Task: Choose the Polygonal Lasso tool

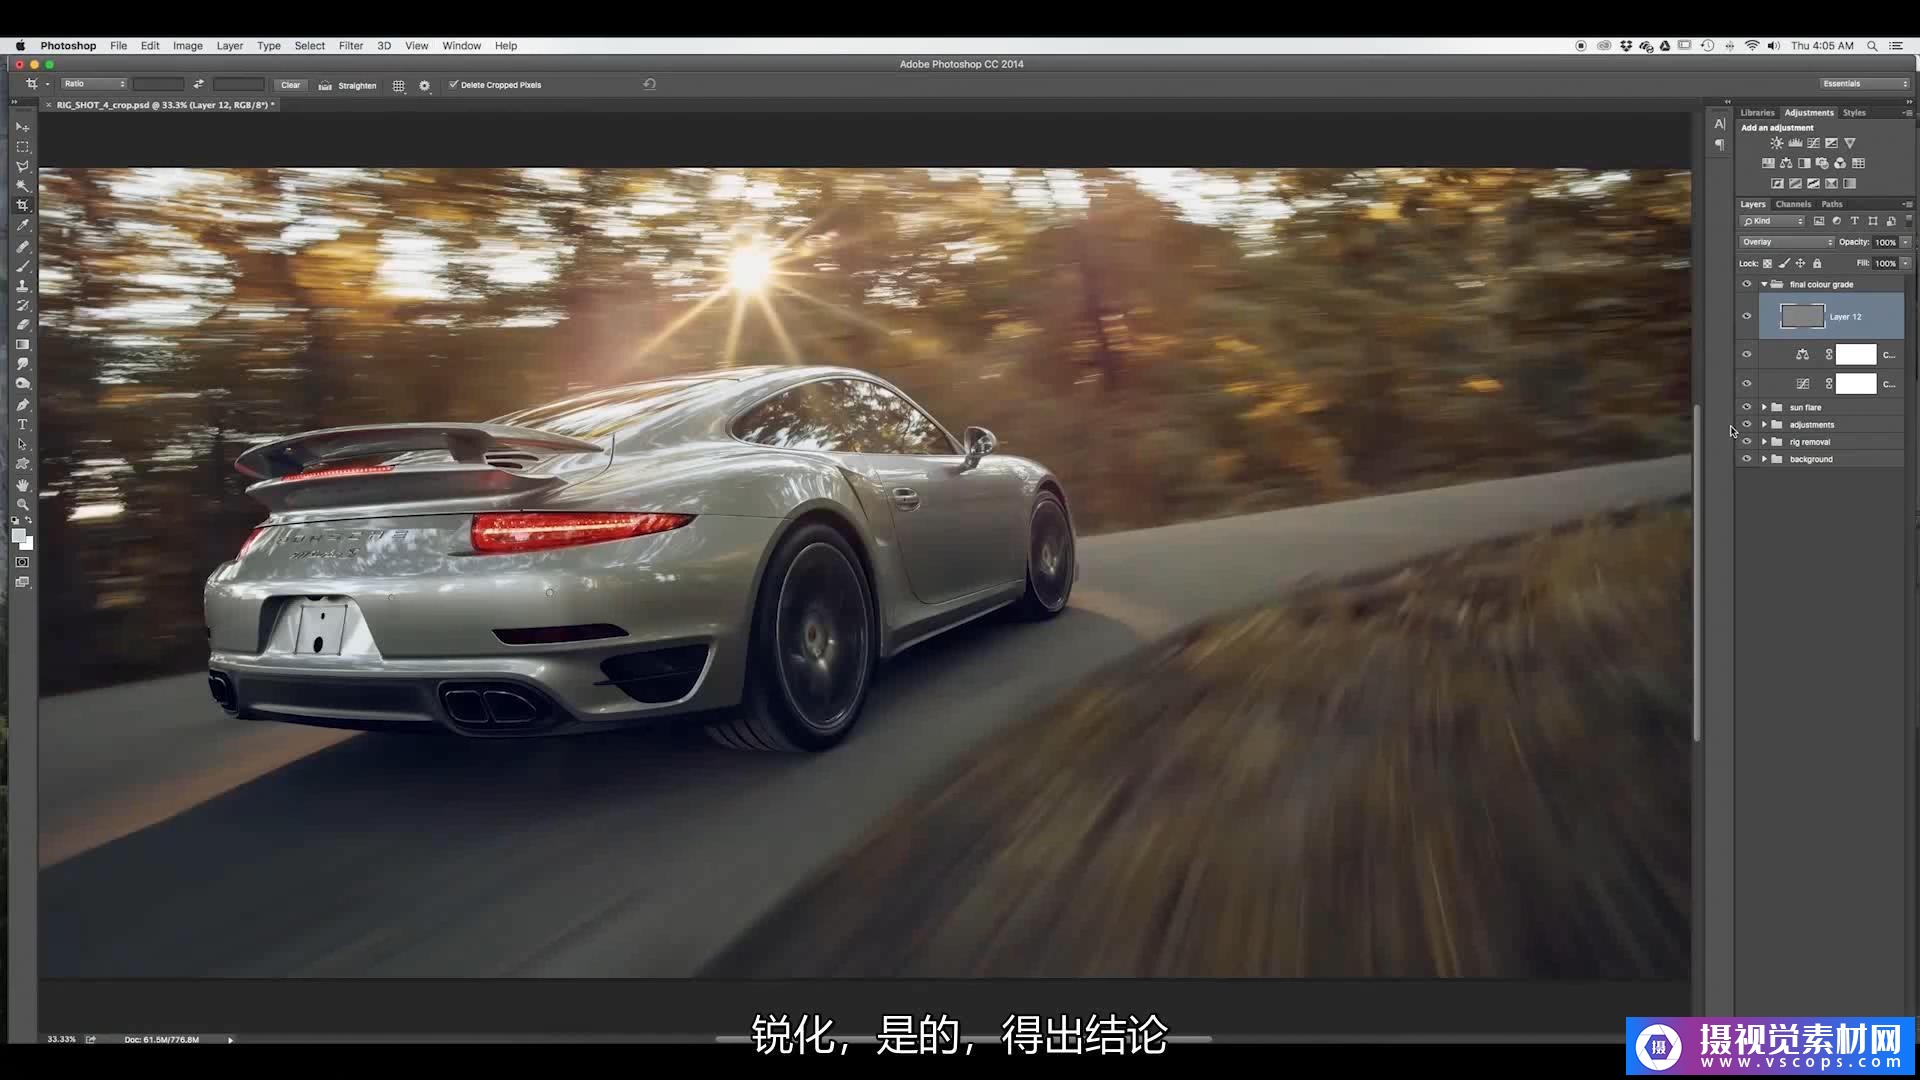Action: (x=22, y=166)
